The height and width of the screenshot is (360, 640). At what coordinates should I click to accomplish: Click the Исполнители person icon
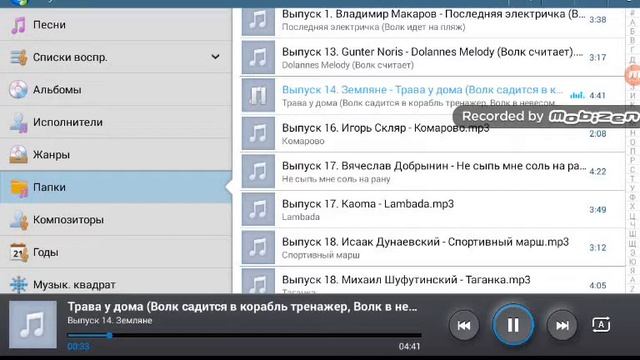[x=18, y=122]
